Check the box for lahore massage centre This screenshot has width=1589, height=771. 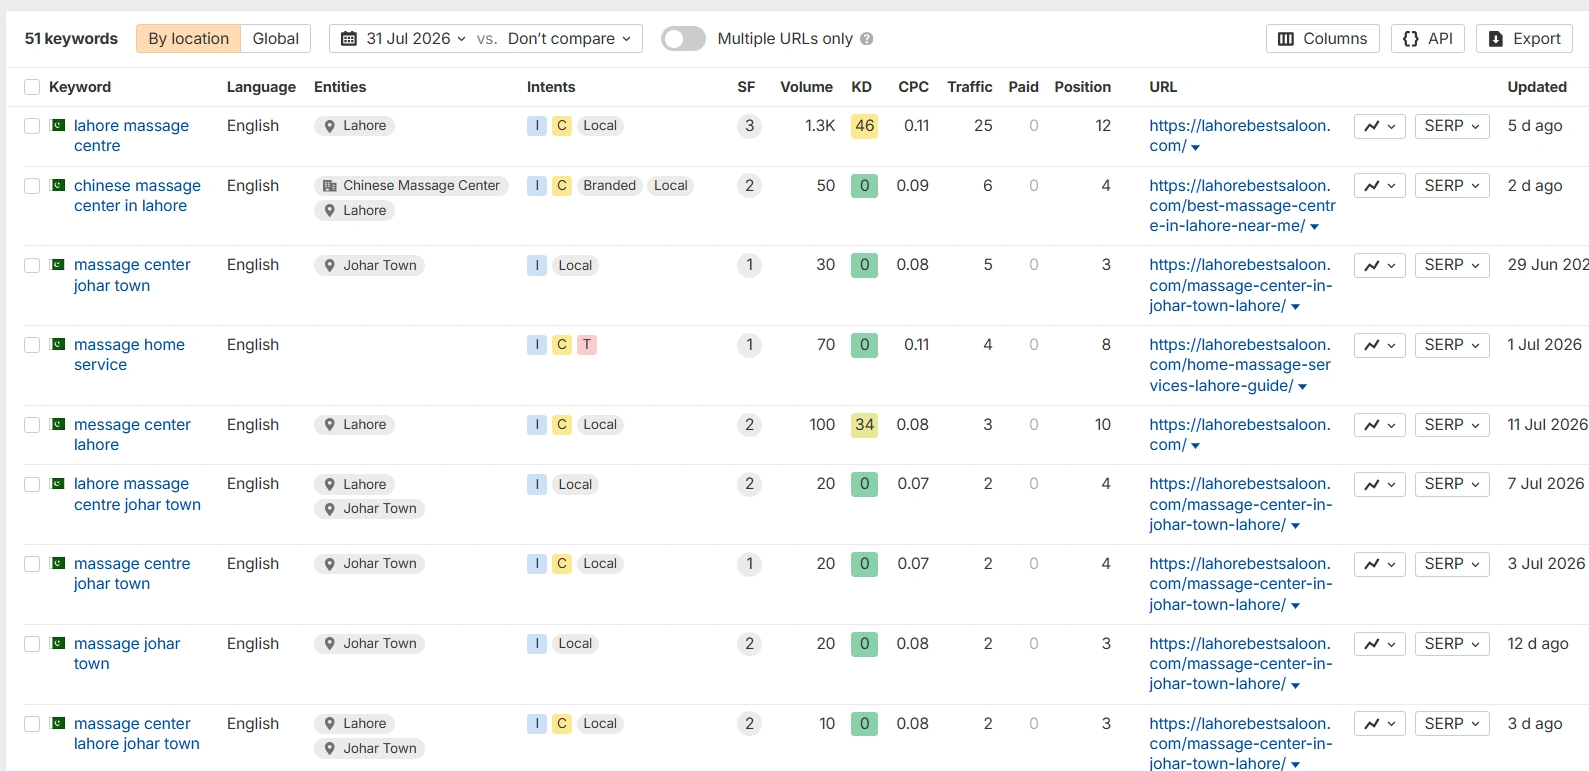pyautogui.click(x=32, y=126)
